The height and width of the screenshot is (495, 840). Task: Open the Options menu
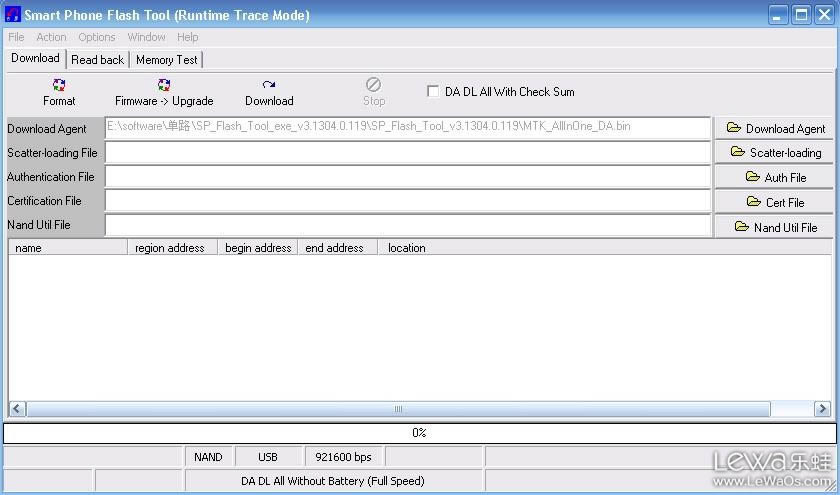[97, 37]
